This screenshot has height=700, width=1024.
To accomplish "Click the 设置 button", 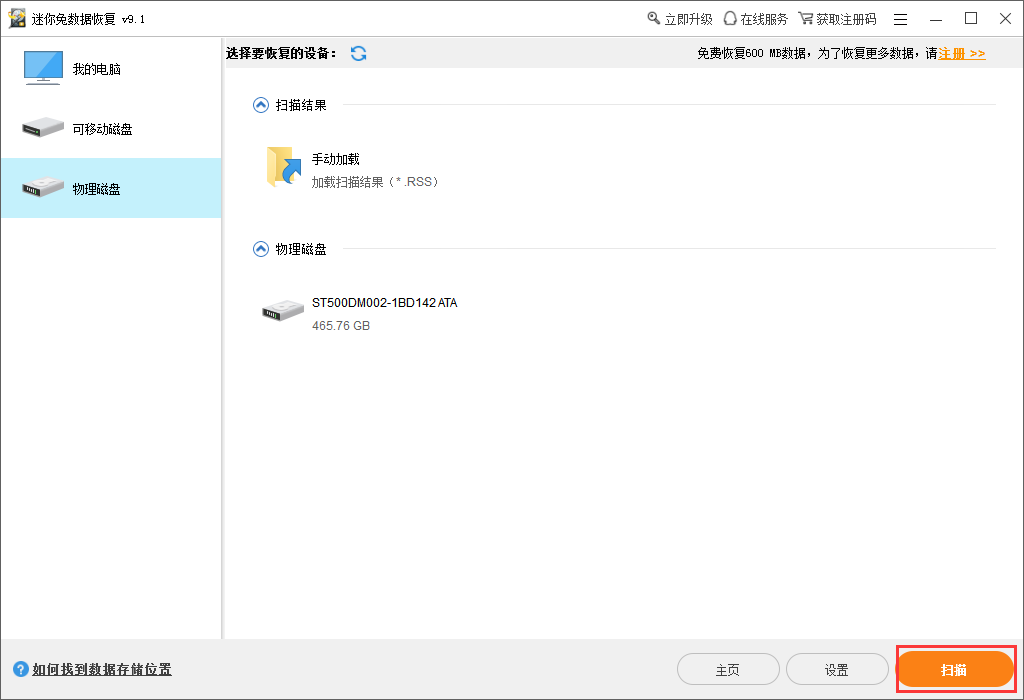I will (837, 669).
